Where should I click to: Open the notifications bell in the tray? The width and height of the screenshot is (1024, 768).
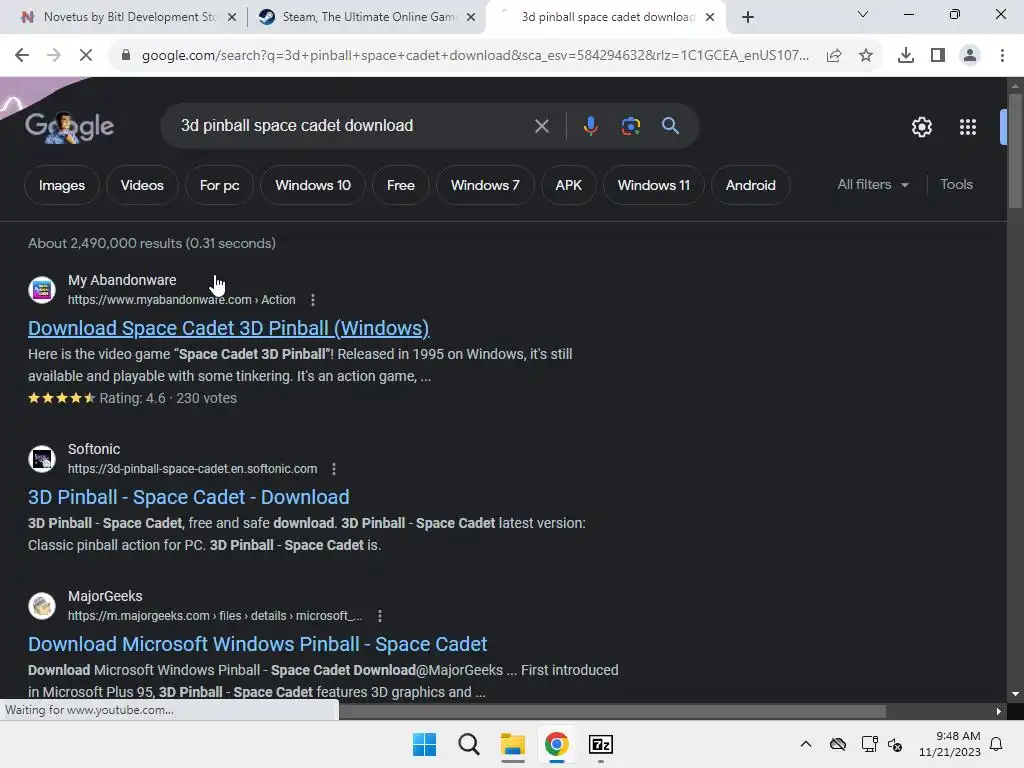coord(997,744)
